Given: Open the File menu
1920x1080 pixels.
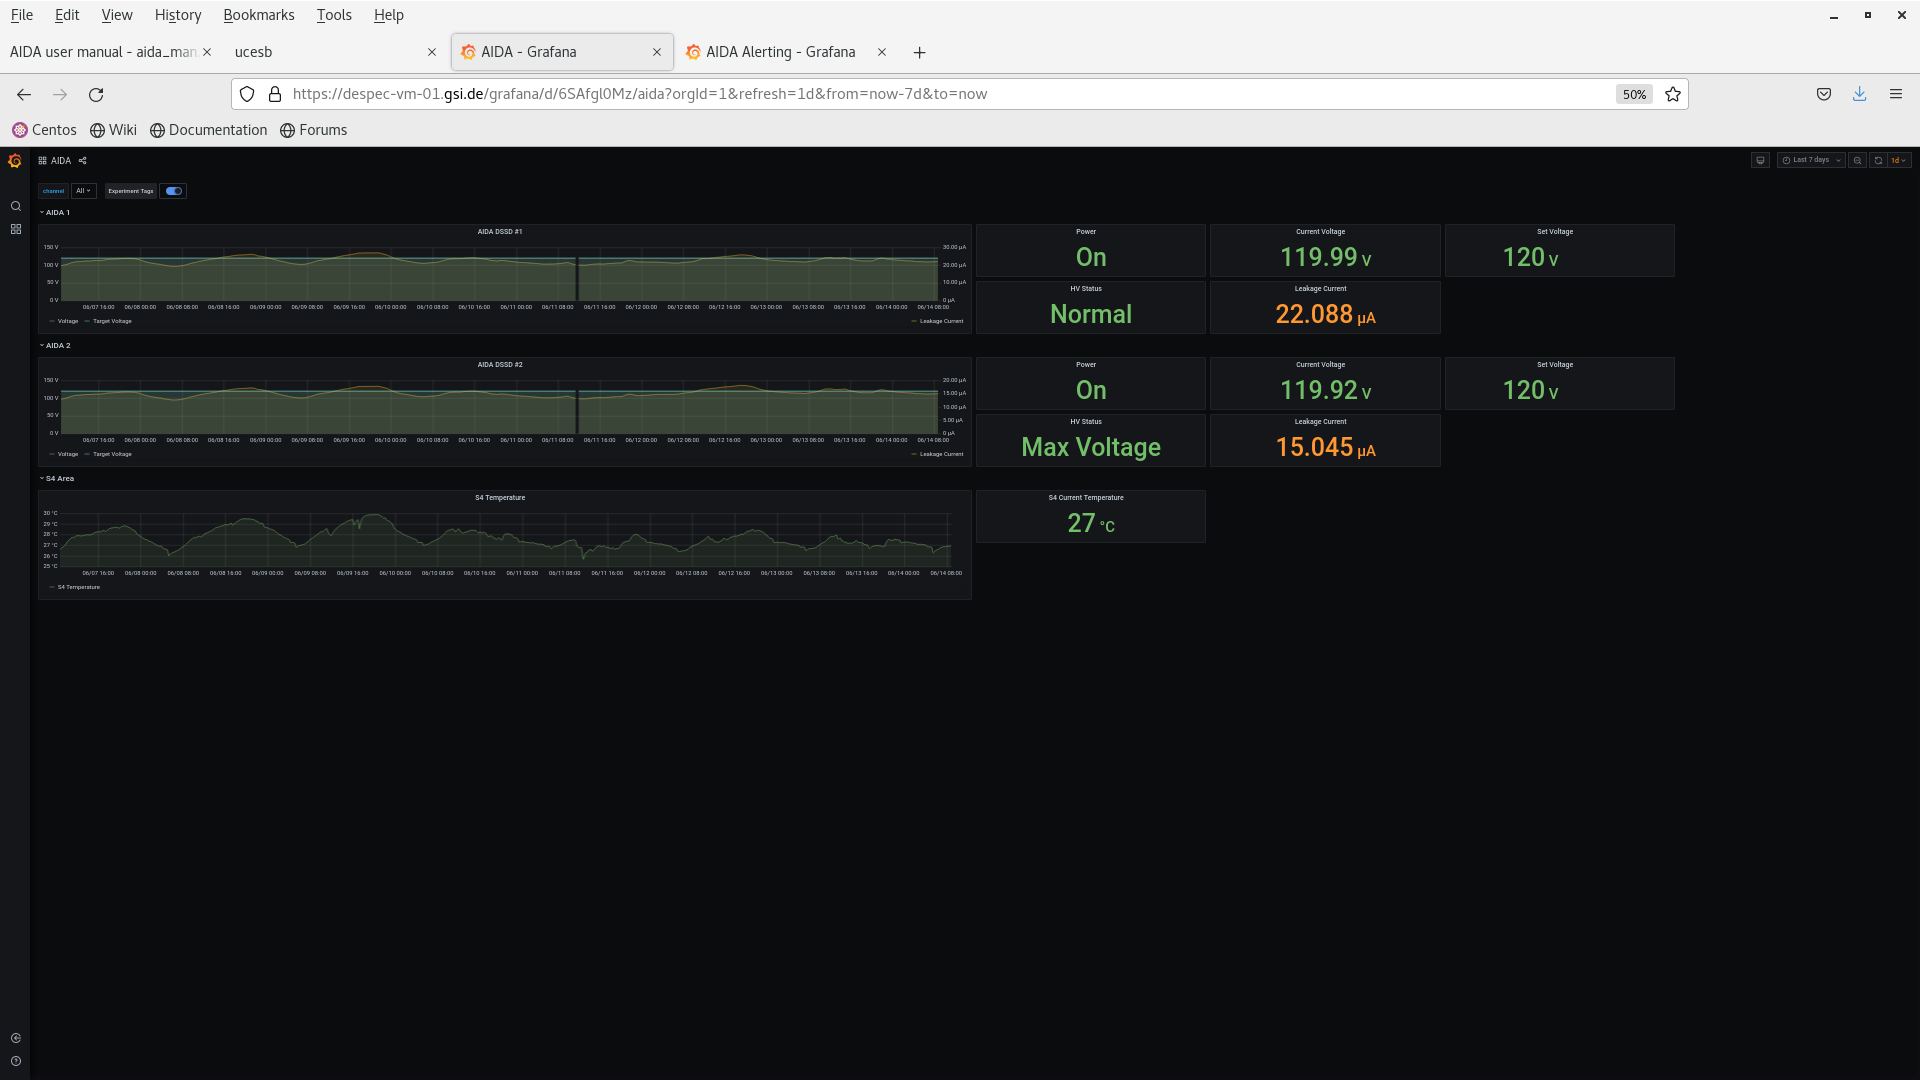Looking at the screenshot, I should point(22,15).
